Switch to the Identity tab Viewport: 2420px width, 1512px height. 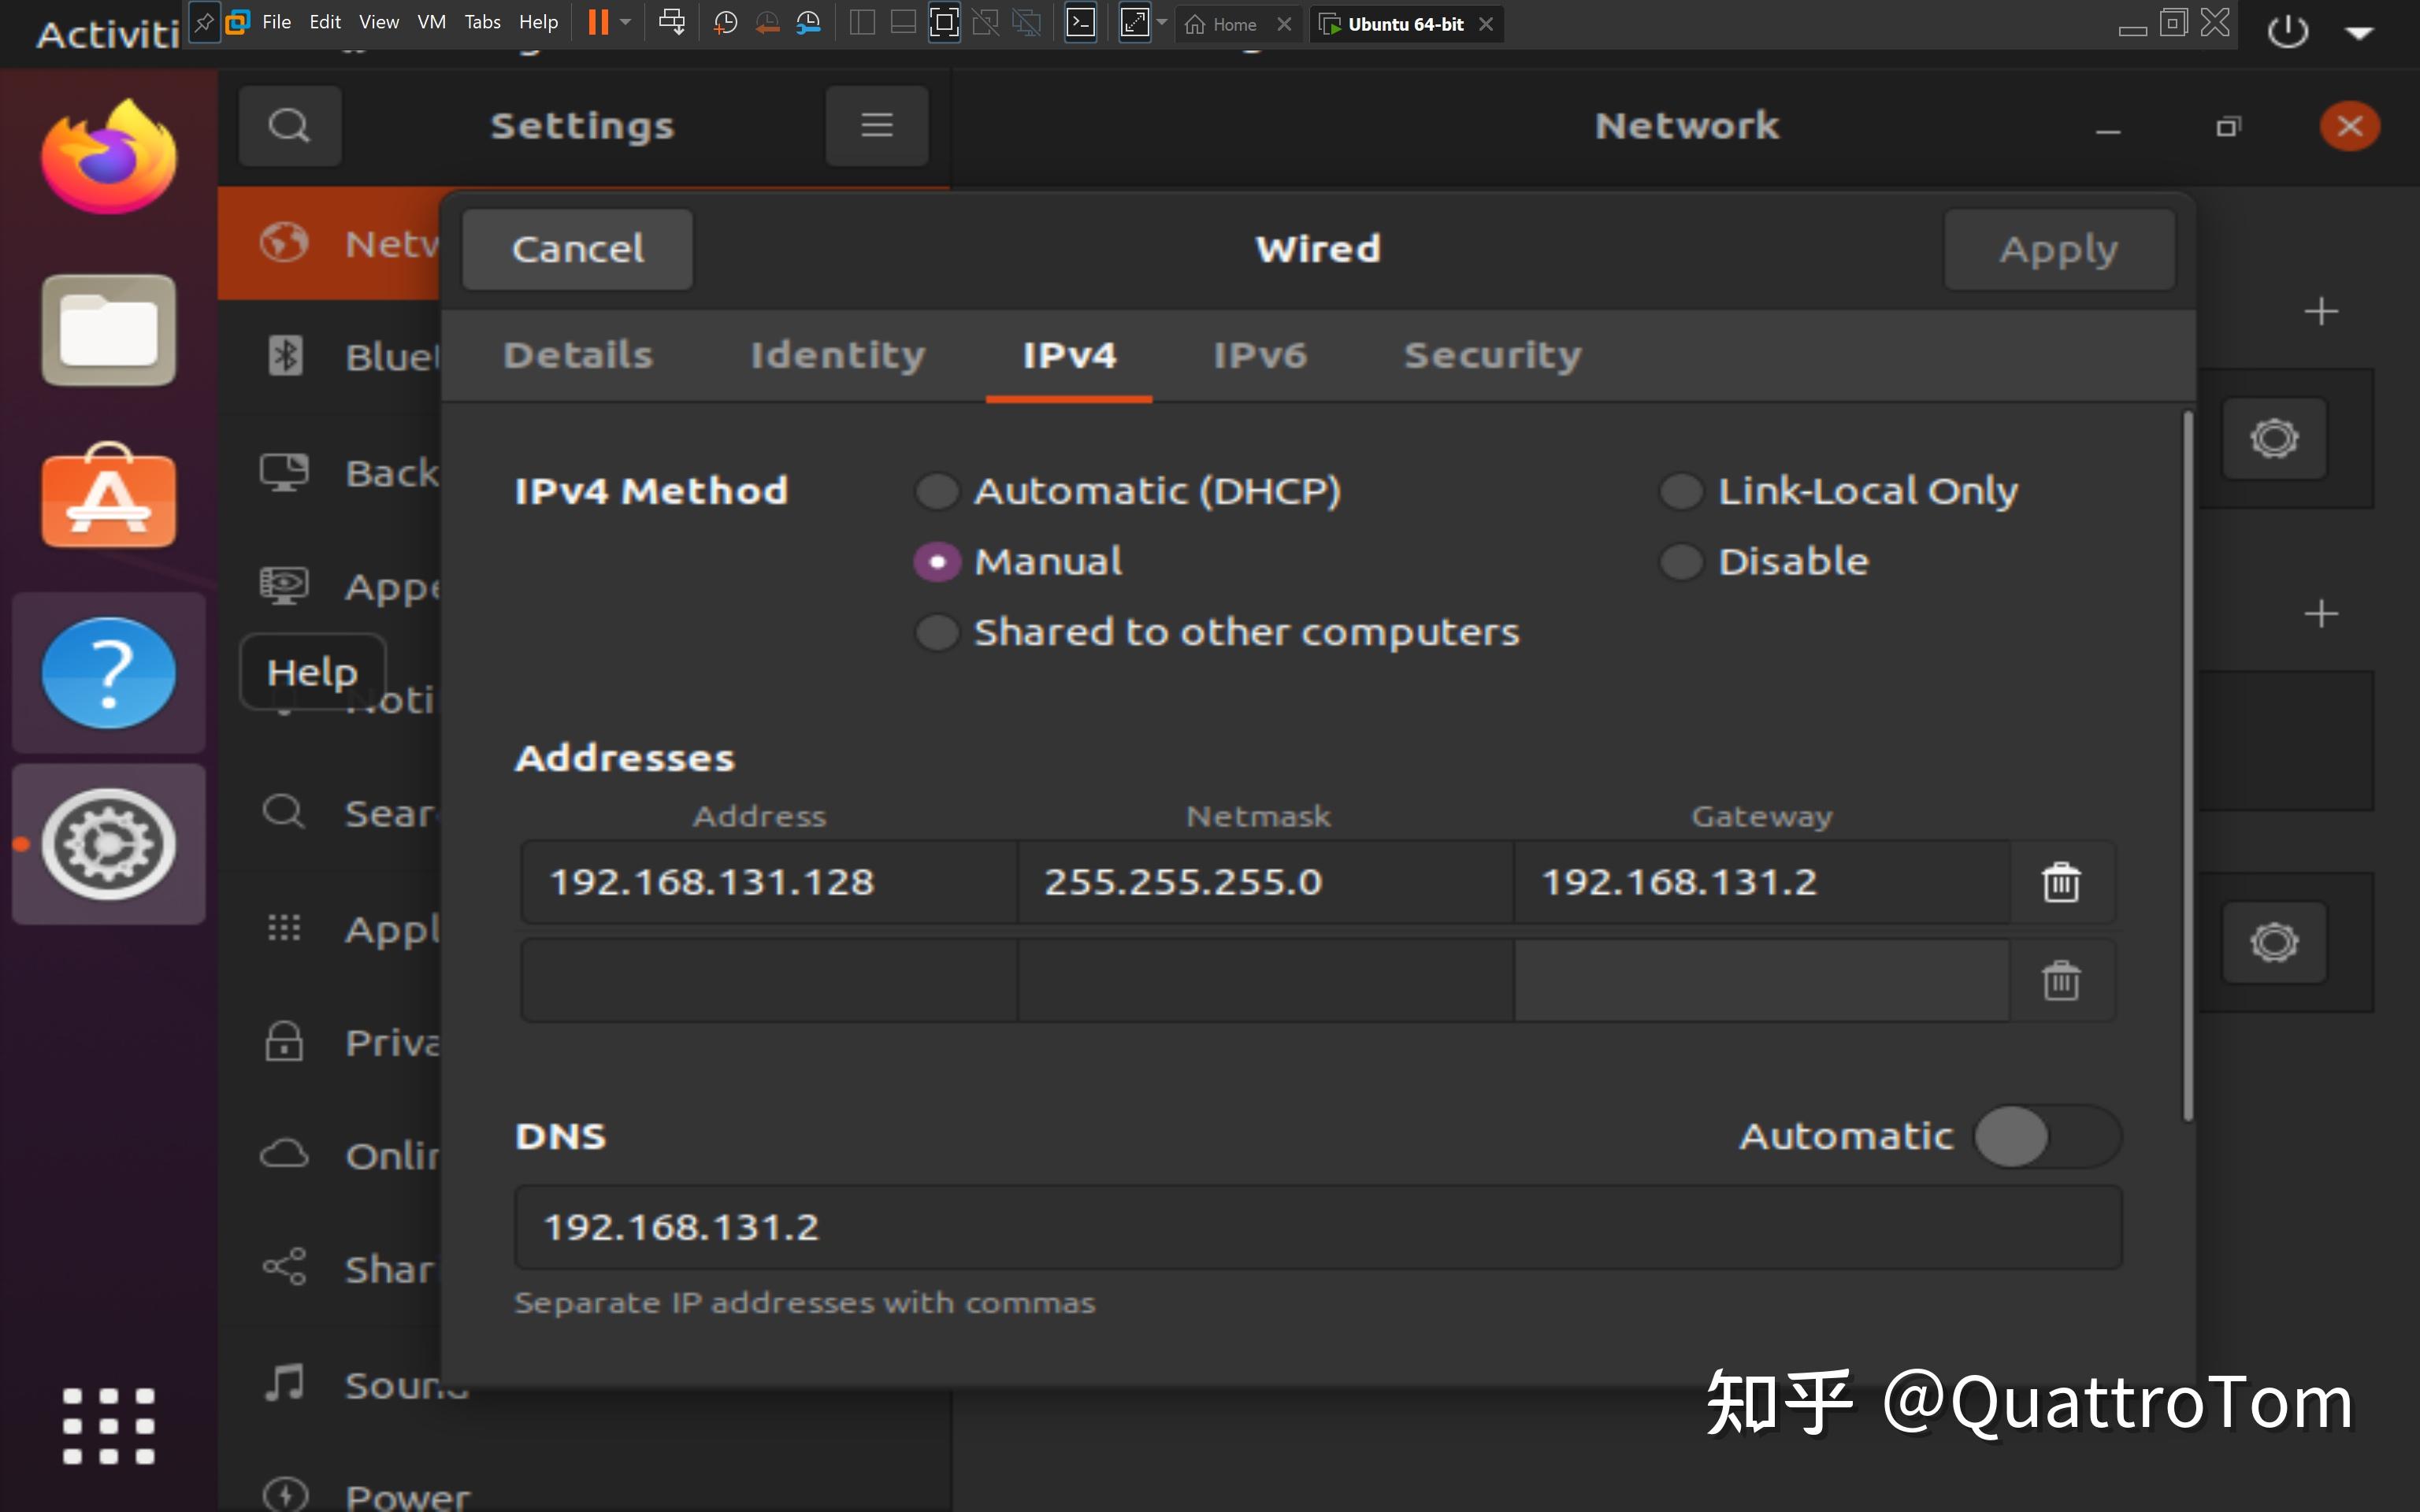(x=838, y=355)
